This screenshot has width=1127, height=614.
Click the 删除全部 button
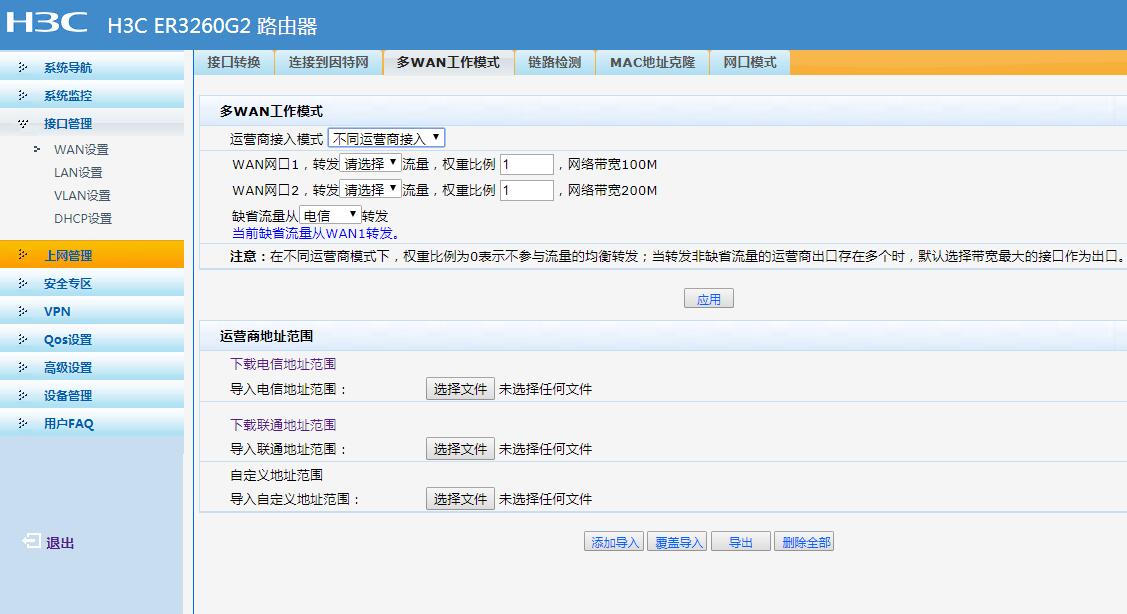(x=804, y=542)
